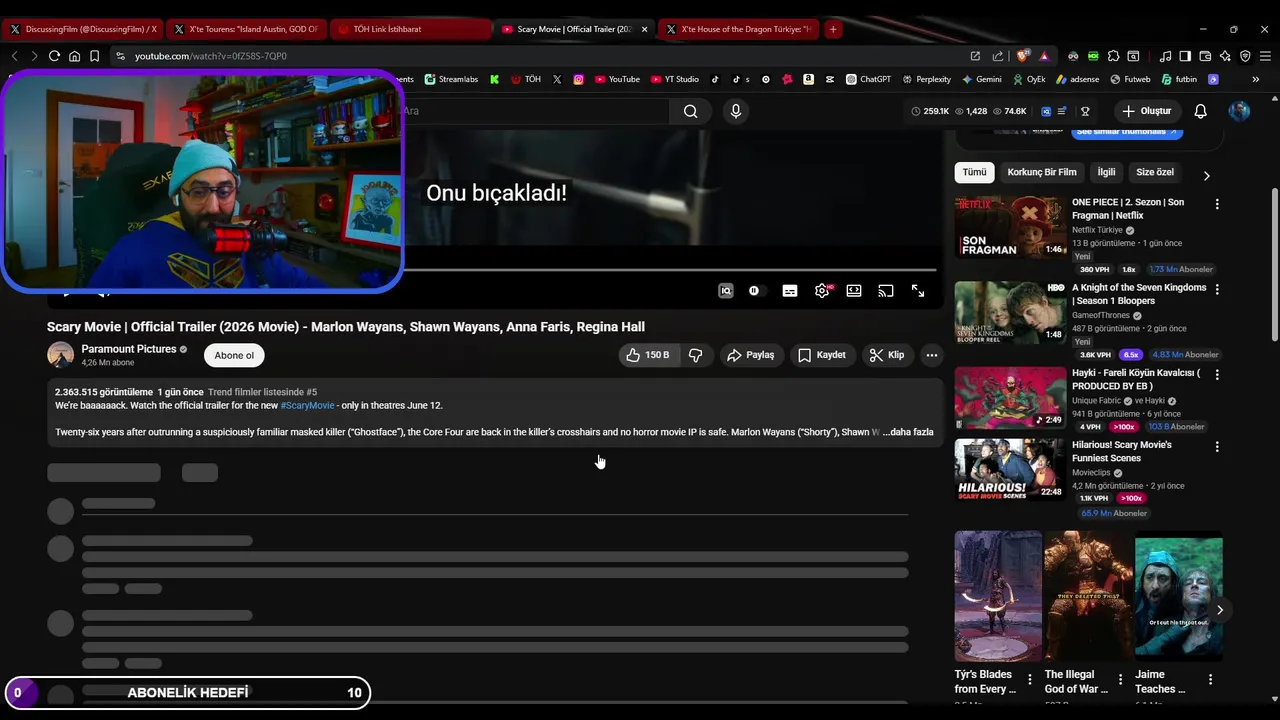The image size is (1280, 720).
Task: Enter fullscreen mode in the player
Action: pyautogui.click(x=918, y=291)
